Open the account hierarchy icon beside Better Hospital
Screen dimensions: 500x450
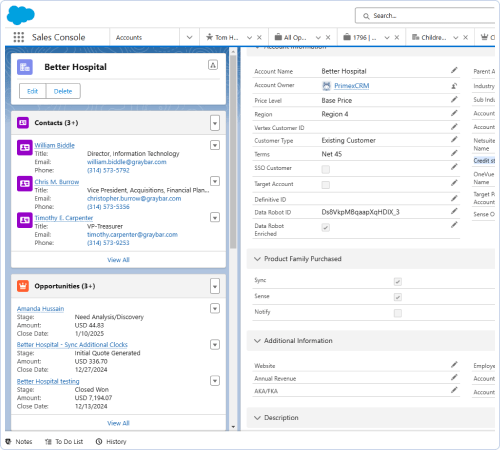[213, 65]
